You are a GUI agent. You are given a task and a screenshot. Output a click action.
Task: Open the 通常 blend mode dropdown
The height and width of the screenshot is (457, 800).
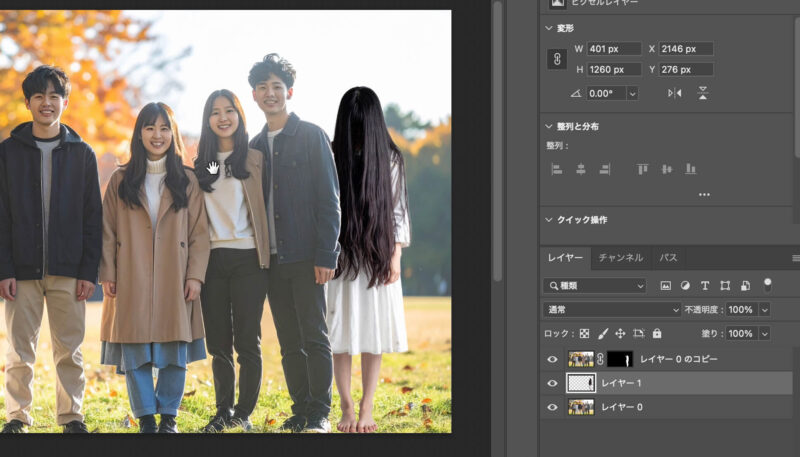tap(612, 310)
